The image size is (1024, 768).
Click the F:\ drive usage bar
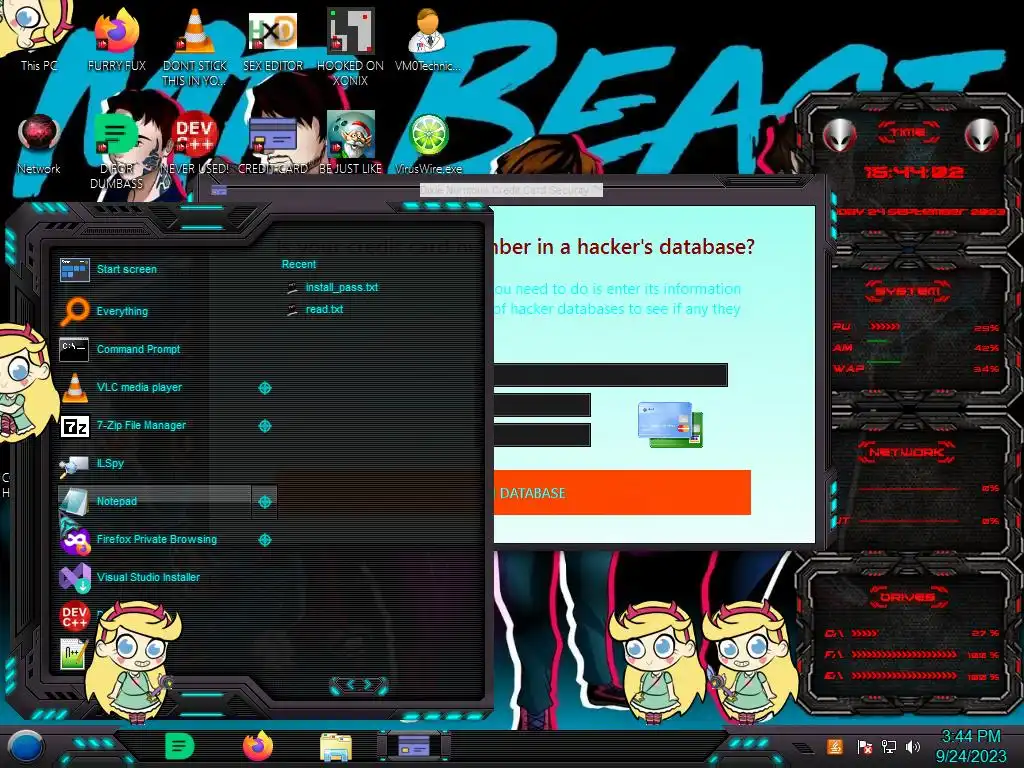point(904,654)
